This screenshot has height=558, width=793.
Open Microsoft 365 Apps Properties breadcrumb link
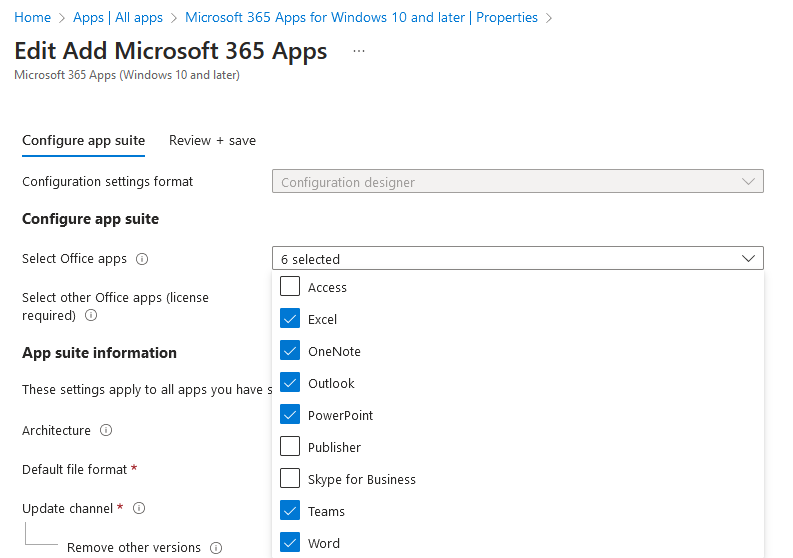click(361, 17)
